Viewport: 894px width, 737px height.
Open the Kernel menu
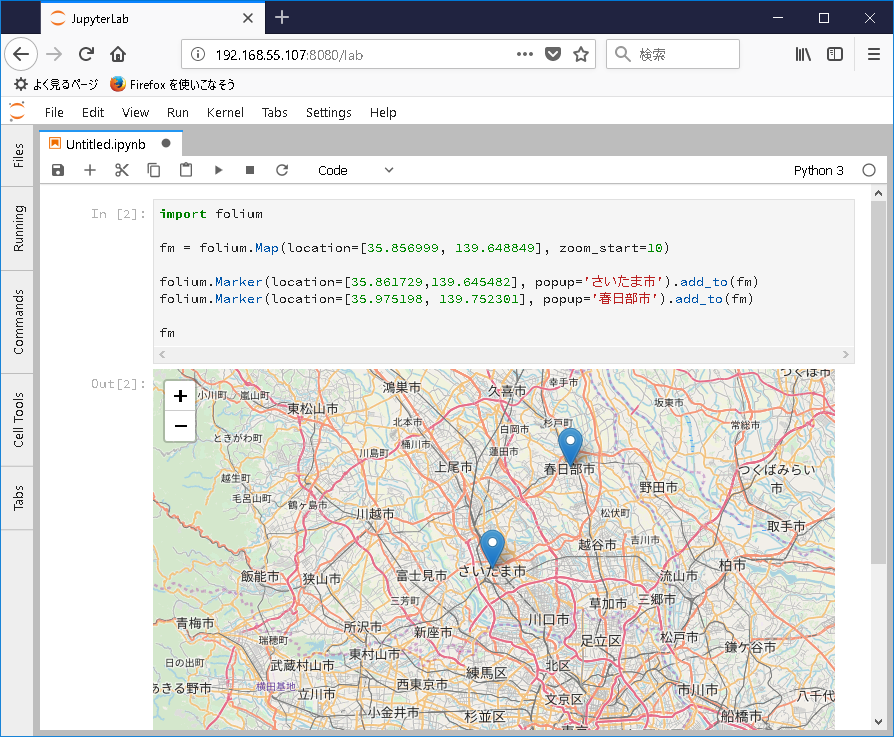click(x=225, y=112)
